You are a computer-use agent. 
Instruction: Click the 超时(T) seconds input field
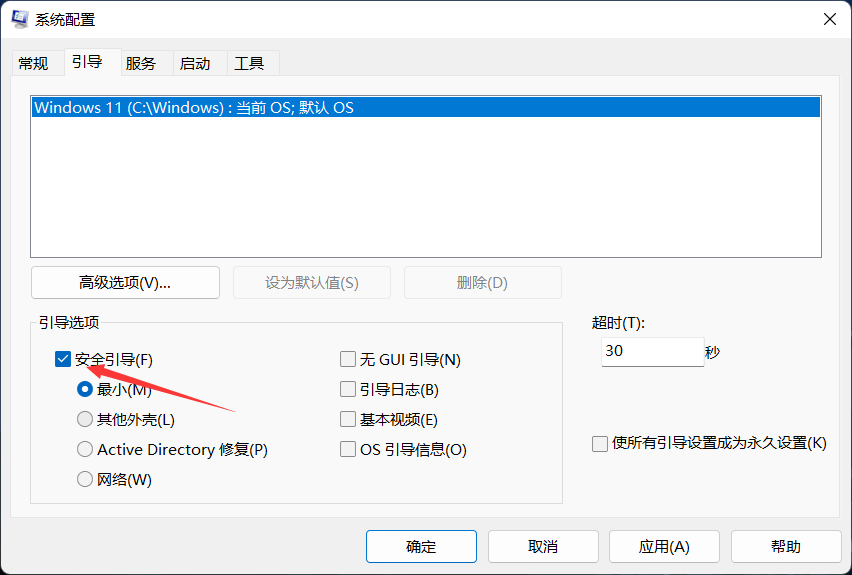point(651,351)
